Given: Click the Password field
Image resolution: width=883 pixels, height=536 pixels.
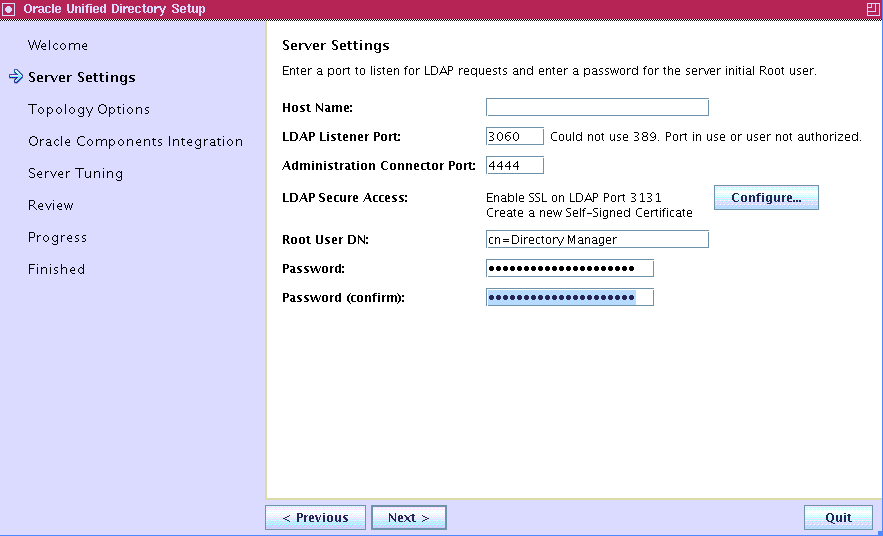Looking at the screenshot, I should [570, 269].
